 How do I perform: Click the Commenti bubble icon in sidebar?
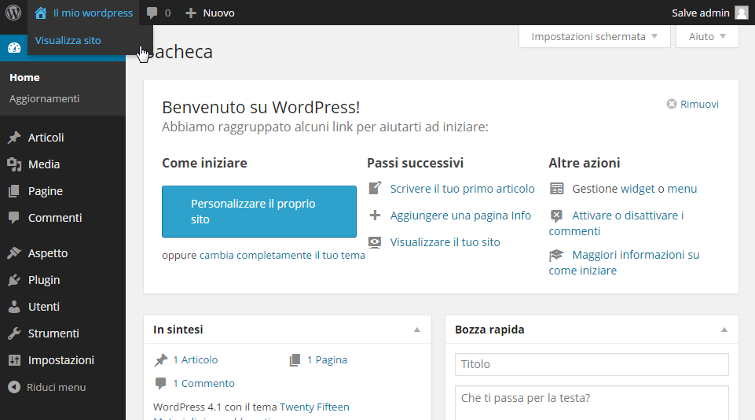(x=14, y=218)
